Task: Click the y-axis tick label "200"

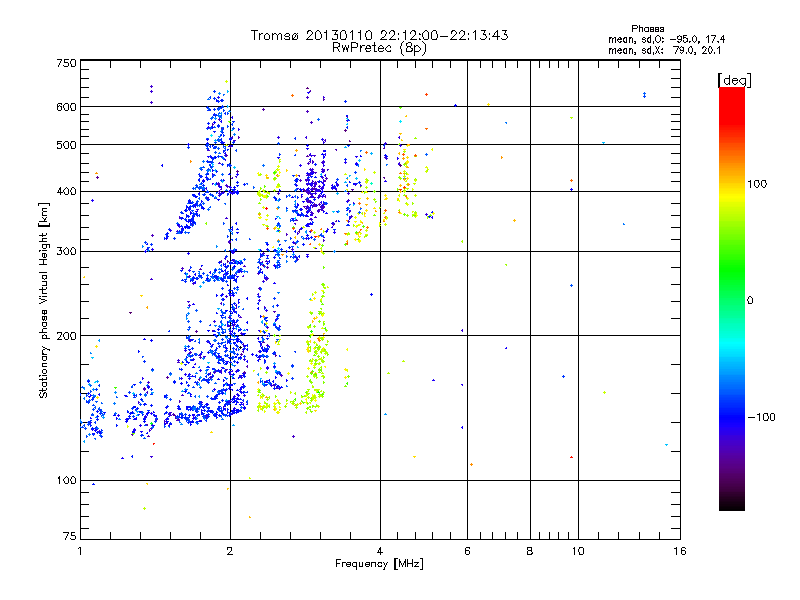Action: point(66,336)
